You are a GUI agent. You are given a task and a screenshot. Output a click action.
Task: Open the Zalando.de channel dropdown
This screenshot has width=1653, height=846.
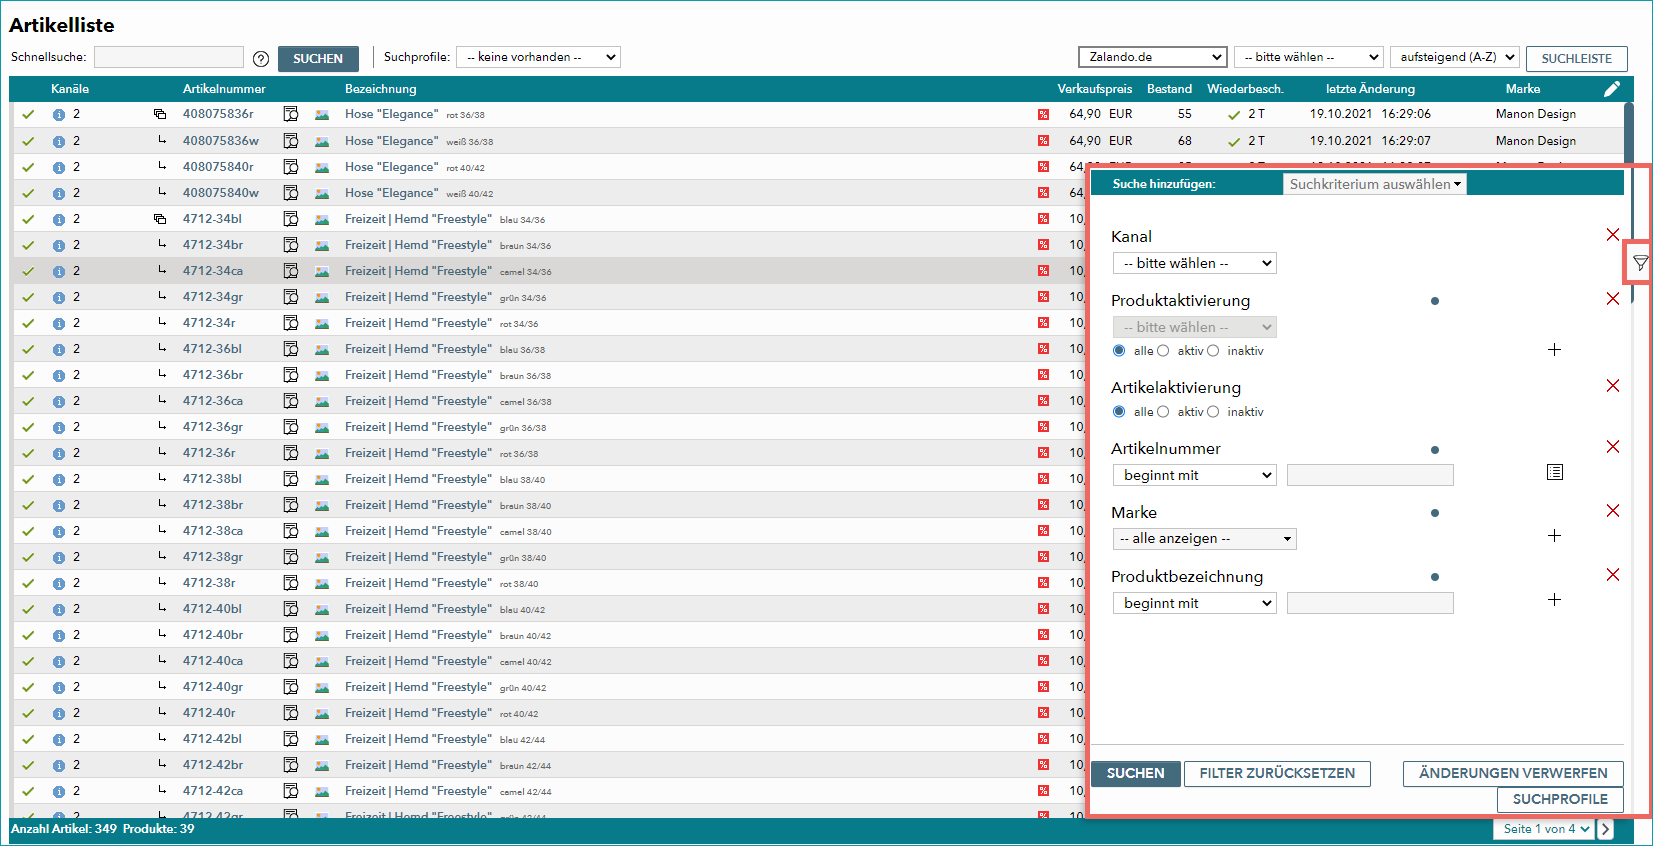tap(1153, 57)
